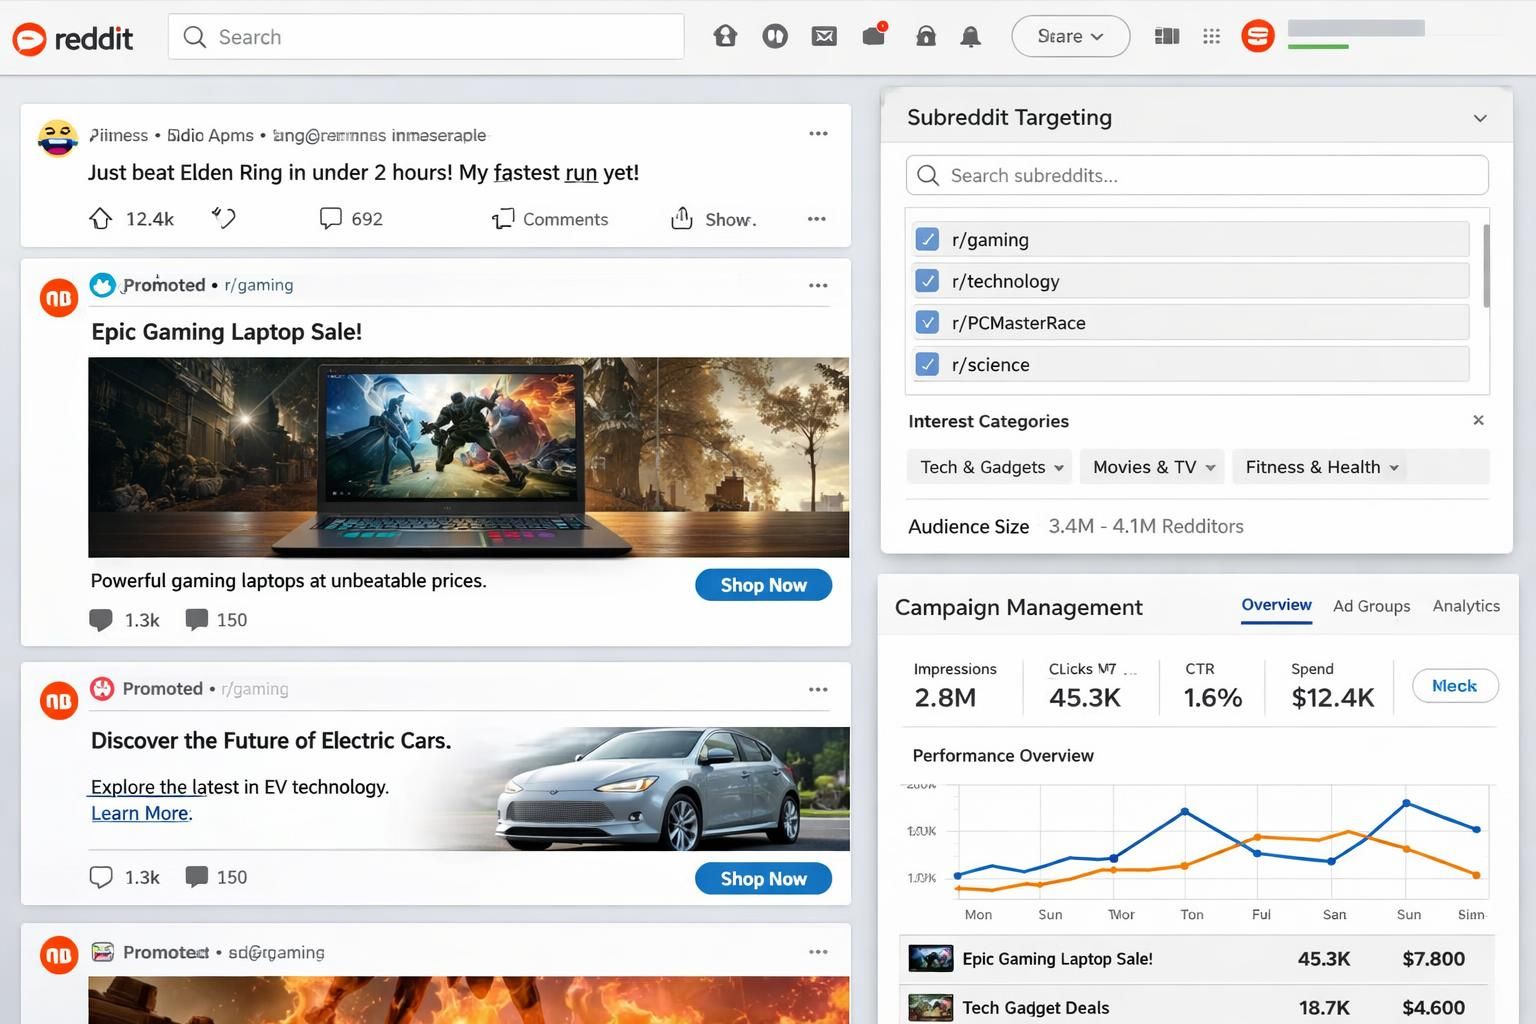Open the apps grid icon in header
The width and height of the screenshot is (1536, 1024).
click(1211, 37)
